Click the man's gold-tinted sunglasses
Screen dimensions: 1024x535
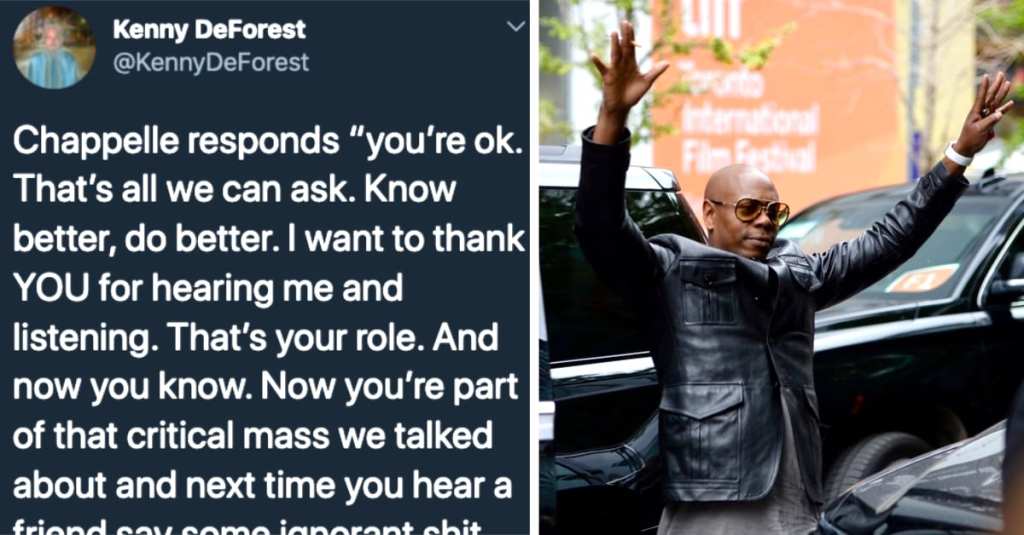753,210
